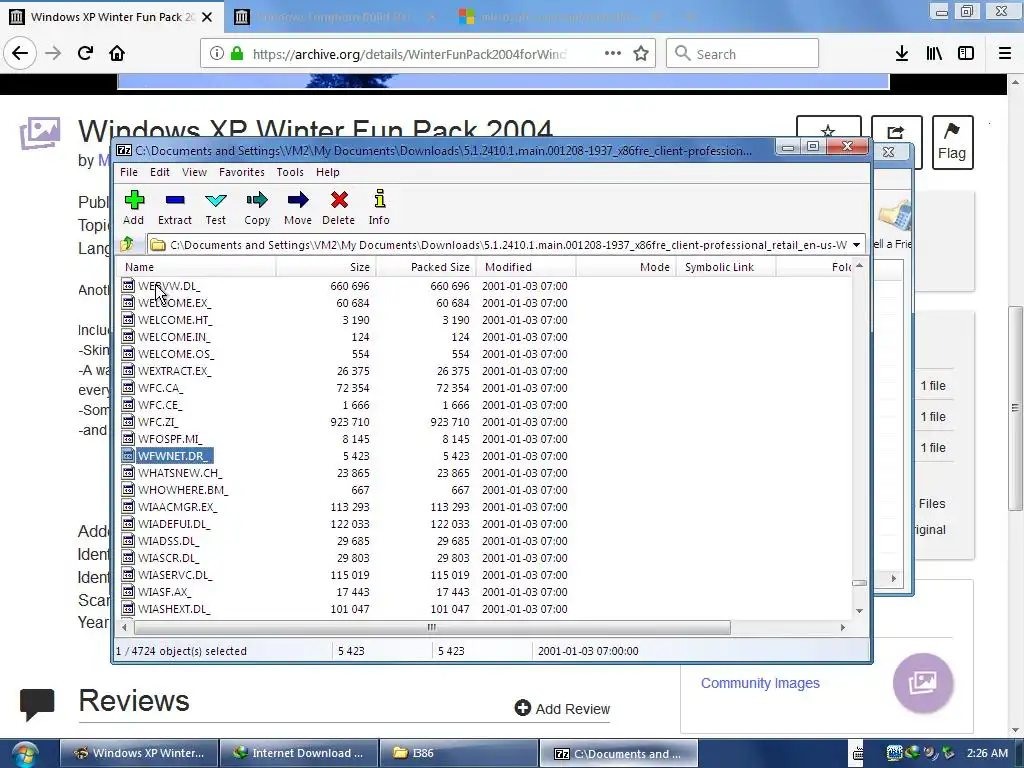1024x768 pixels.
Task: Click the horizontal scrollbar right arrow in 7-Zip
Action: point(842,628)
